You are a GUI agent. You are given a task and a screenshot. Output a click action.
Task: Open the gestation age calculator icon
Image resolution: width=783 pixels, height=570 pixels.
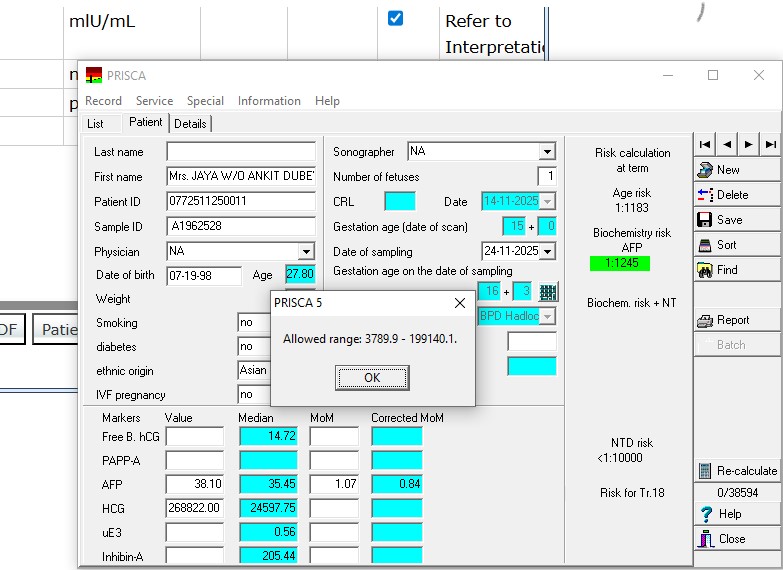tap(548, 292)
